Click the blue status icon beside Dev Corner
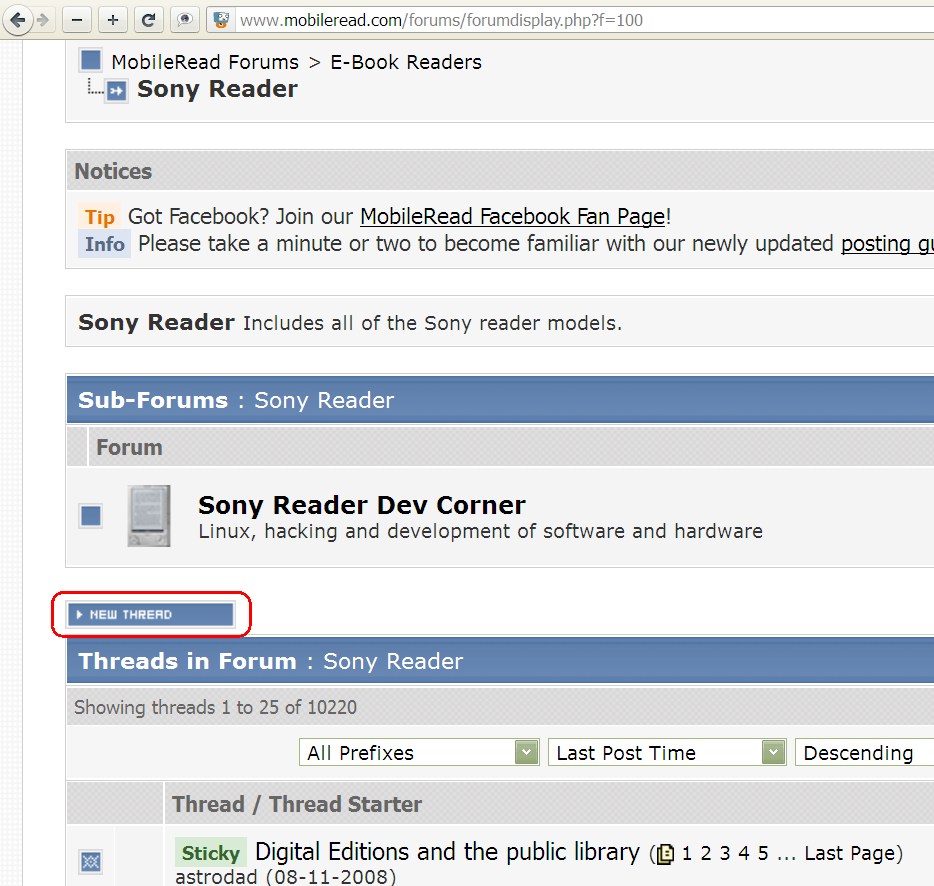The image size is (934, 886). (x=91, y=515)
